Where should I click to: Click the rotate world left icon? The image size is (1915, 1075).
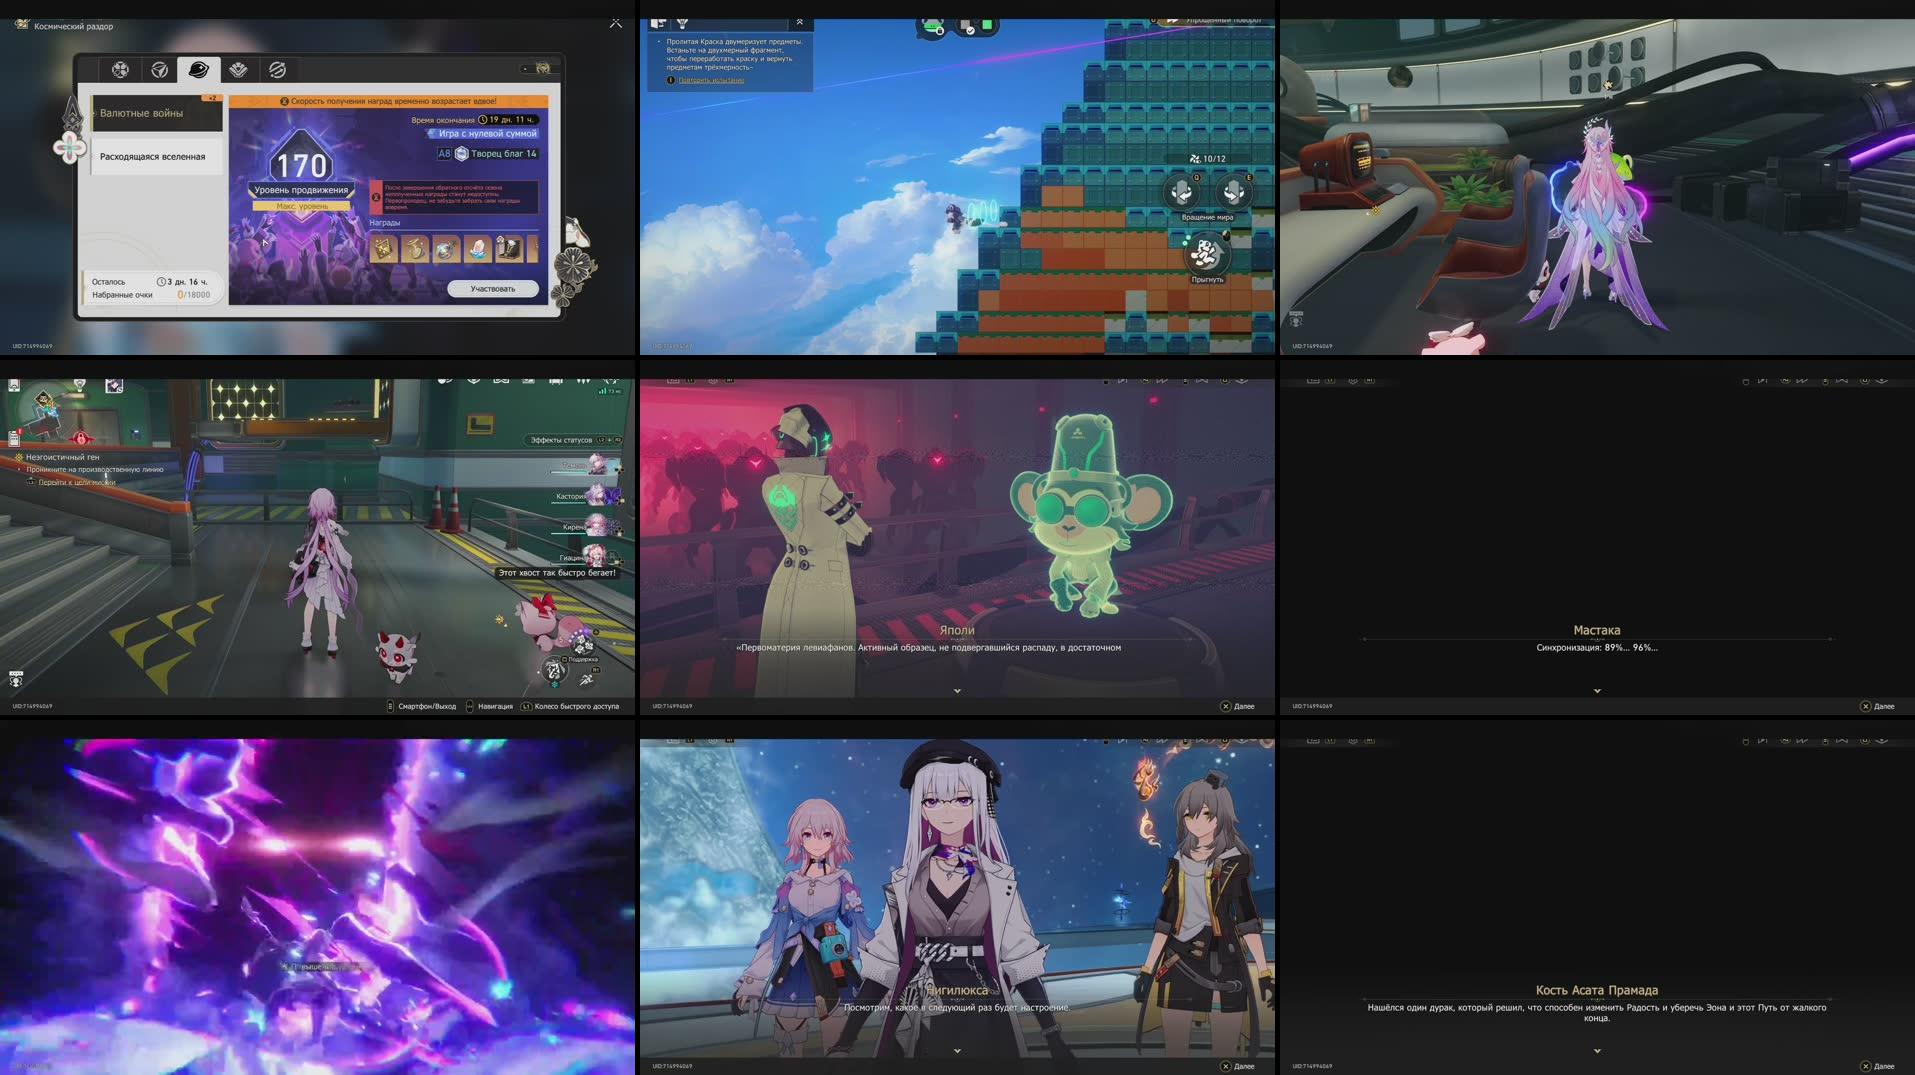coord(1182,192)
